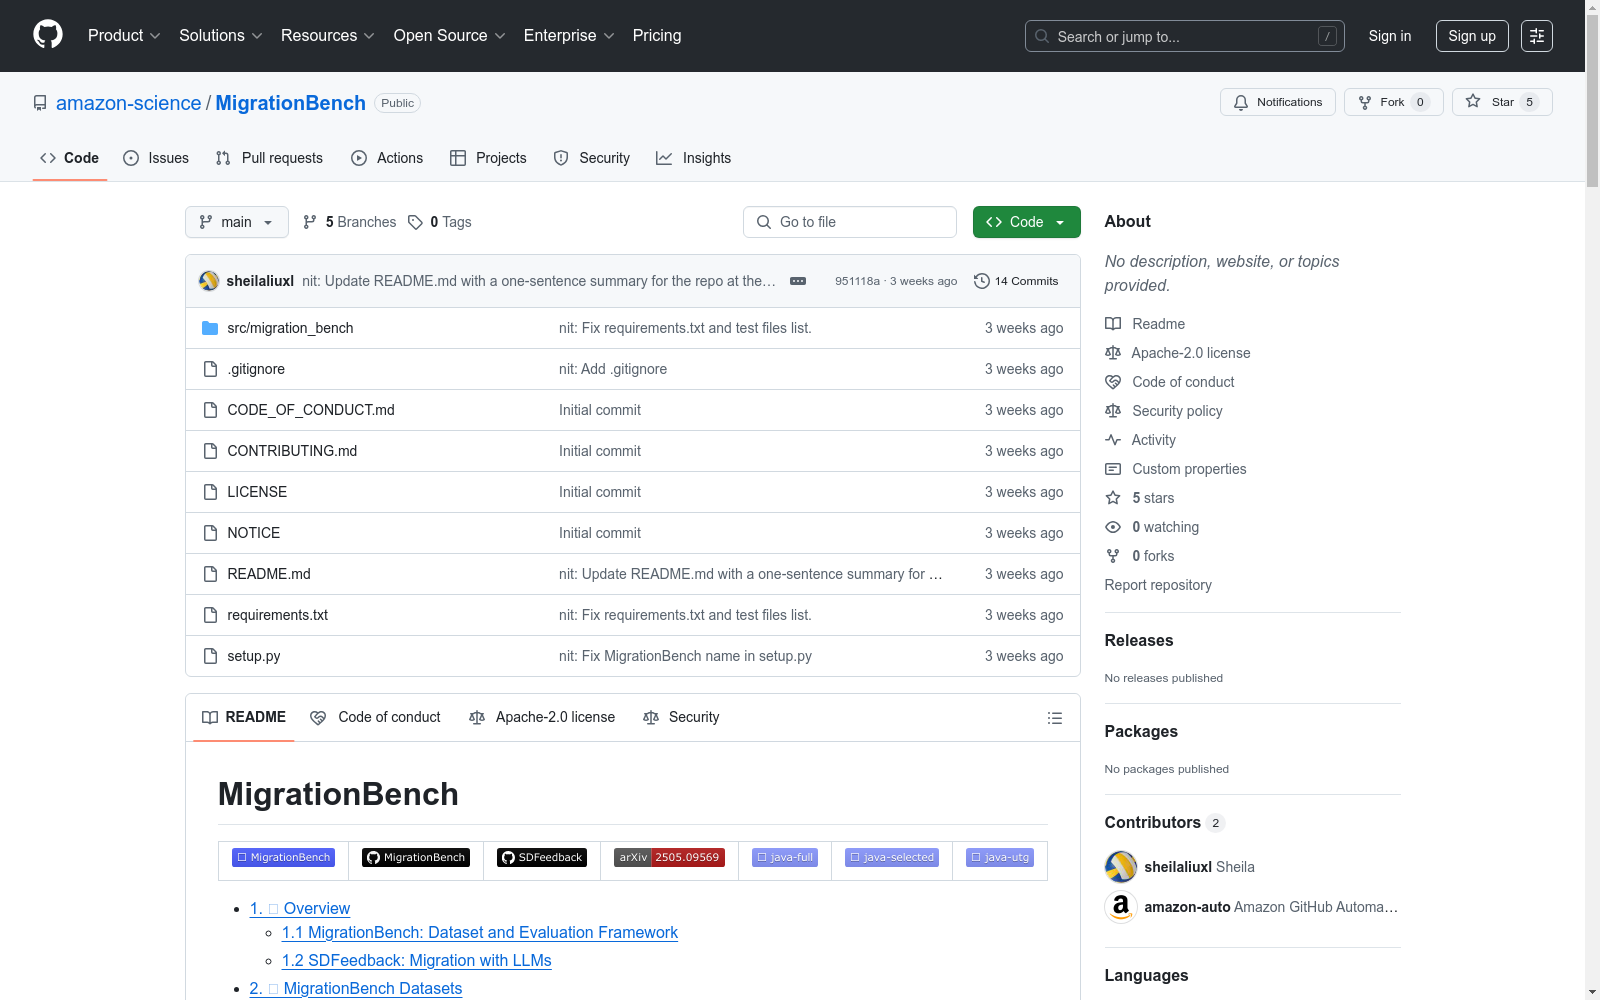
Task: Open the java-full dataset badge
Action: click(785, 857)
